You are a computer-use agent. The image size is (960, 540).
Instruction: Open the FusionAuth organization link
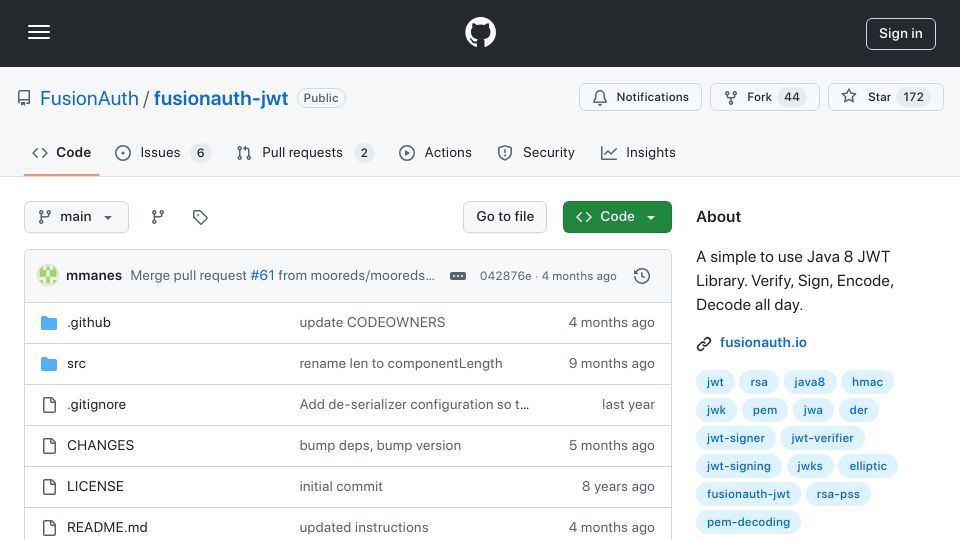click(x=89, y=98)
